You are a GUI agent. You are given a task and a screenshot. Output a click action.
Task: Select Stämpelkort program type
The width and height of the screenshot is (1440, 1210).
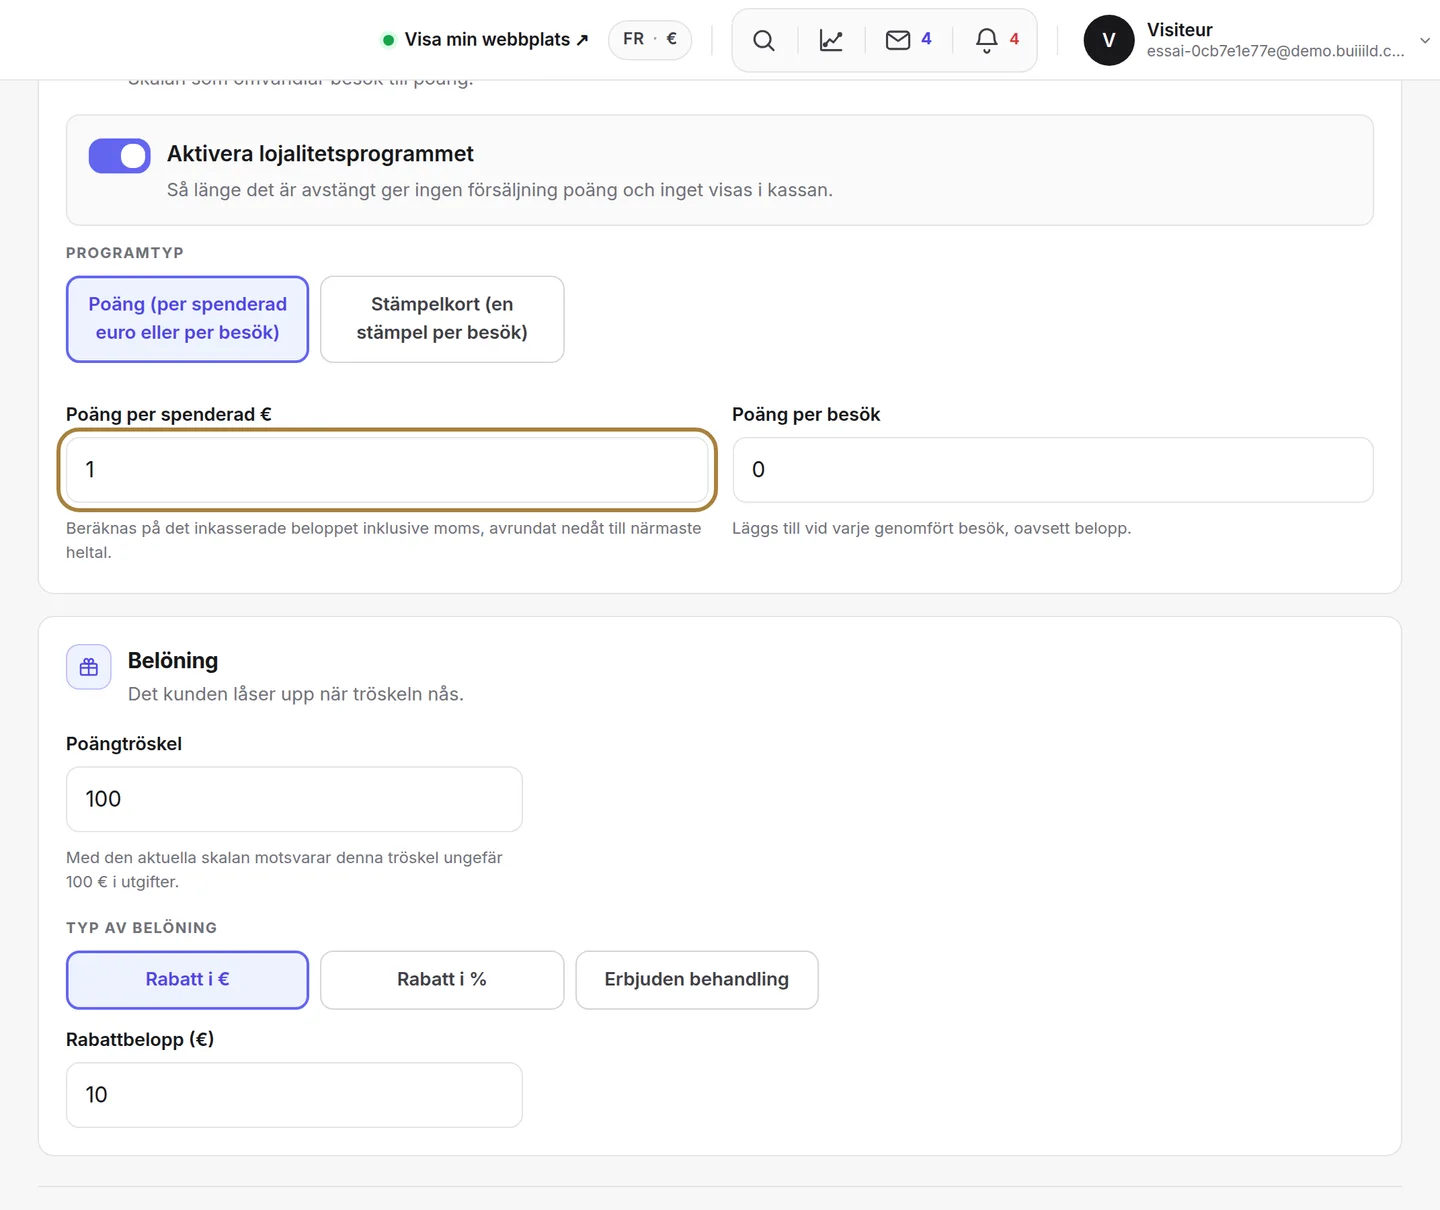coord(442,319)
